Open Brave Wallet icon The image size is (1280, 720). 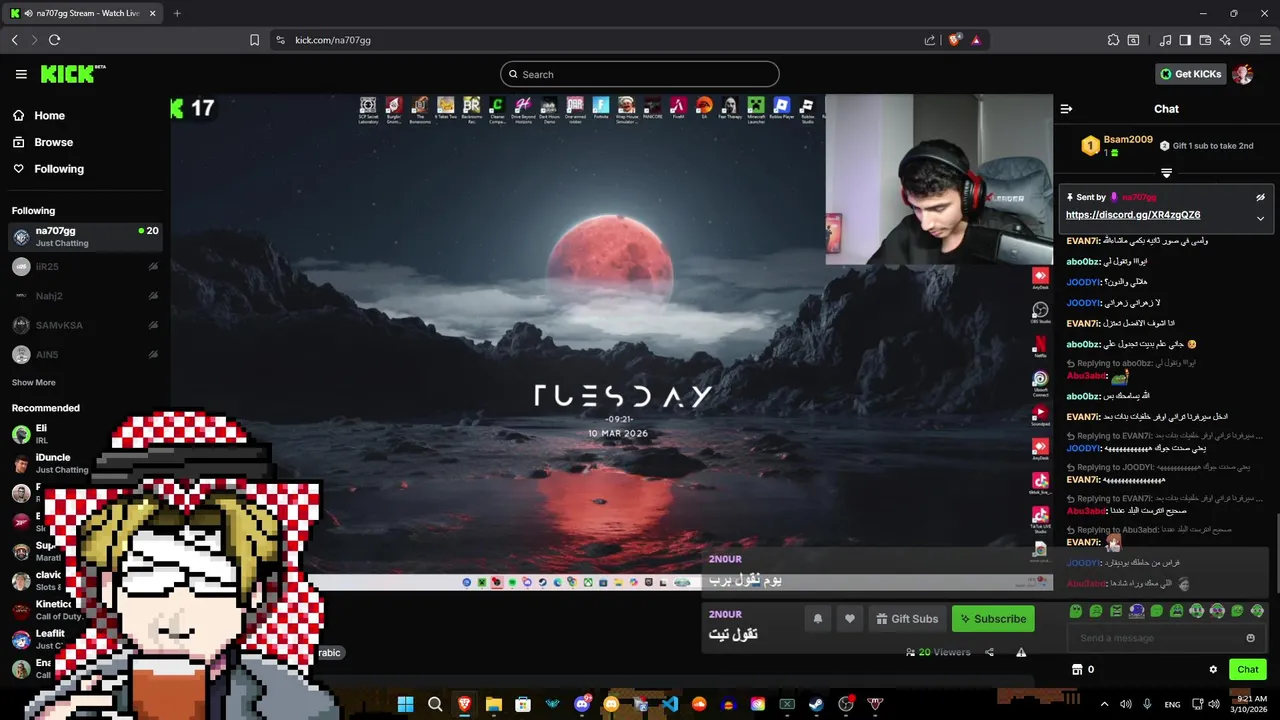click(x=1205, y=40)
